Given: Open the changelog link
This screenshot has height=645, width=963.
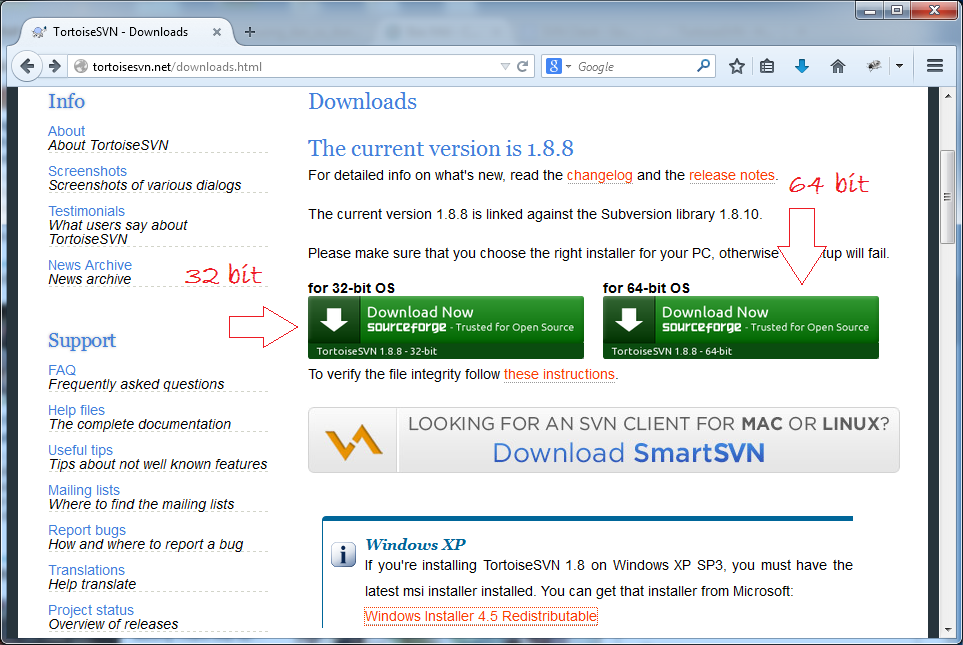Looking at the screenshot, I should click(599, 176).
